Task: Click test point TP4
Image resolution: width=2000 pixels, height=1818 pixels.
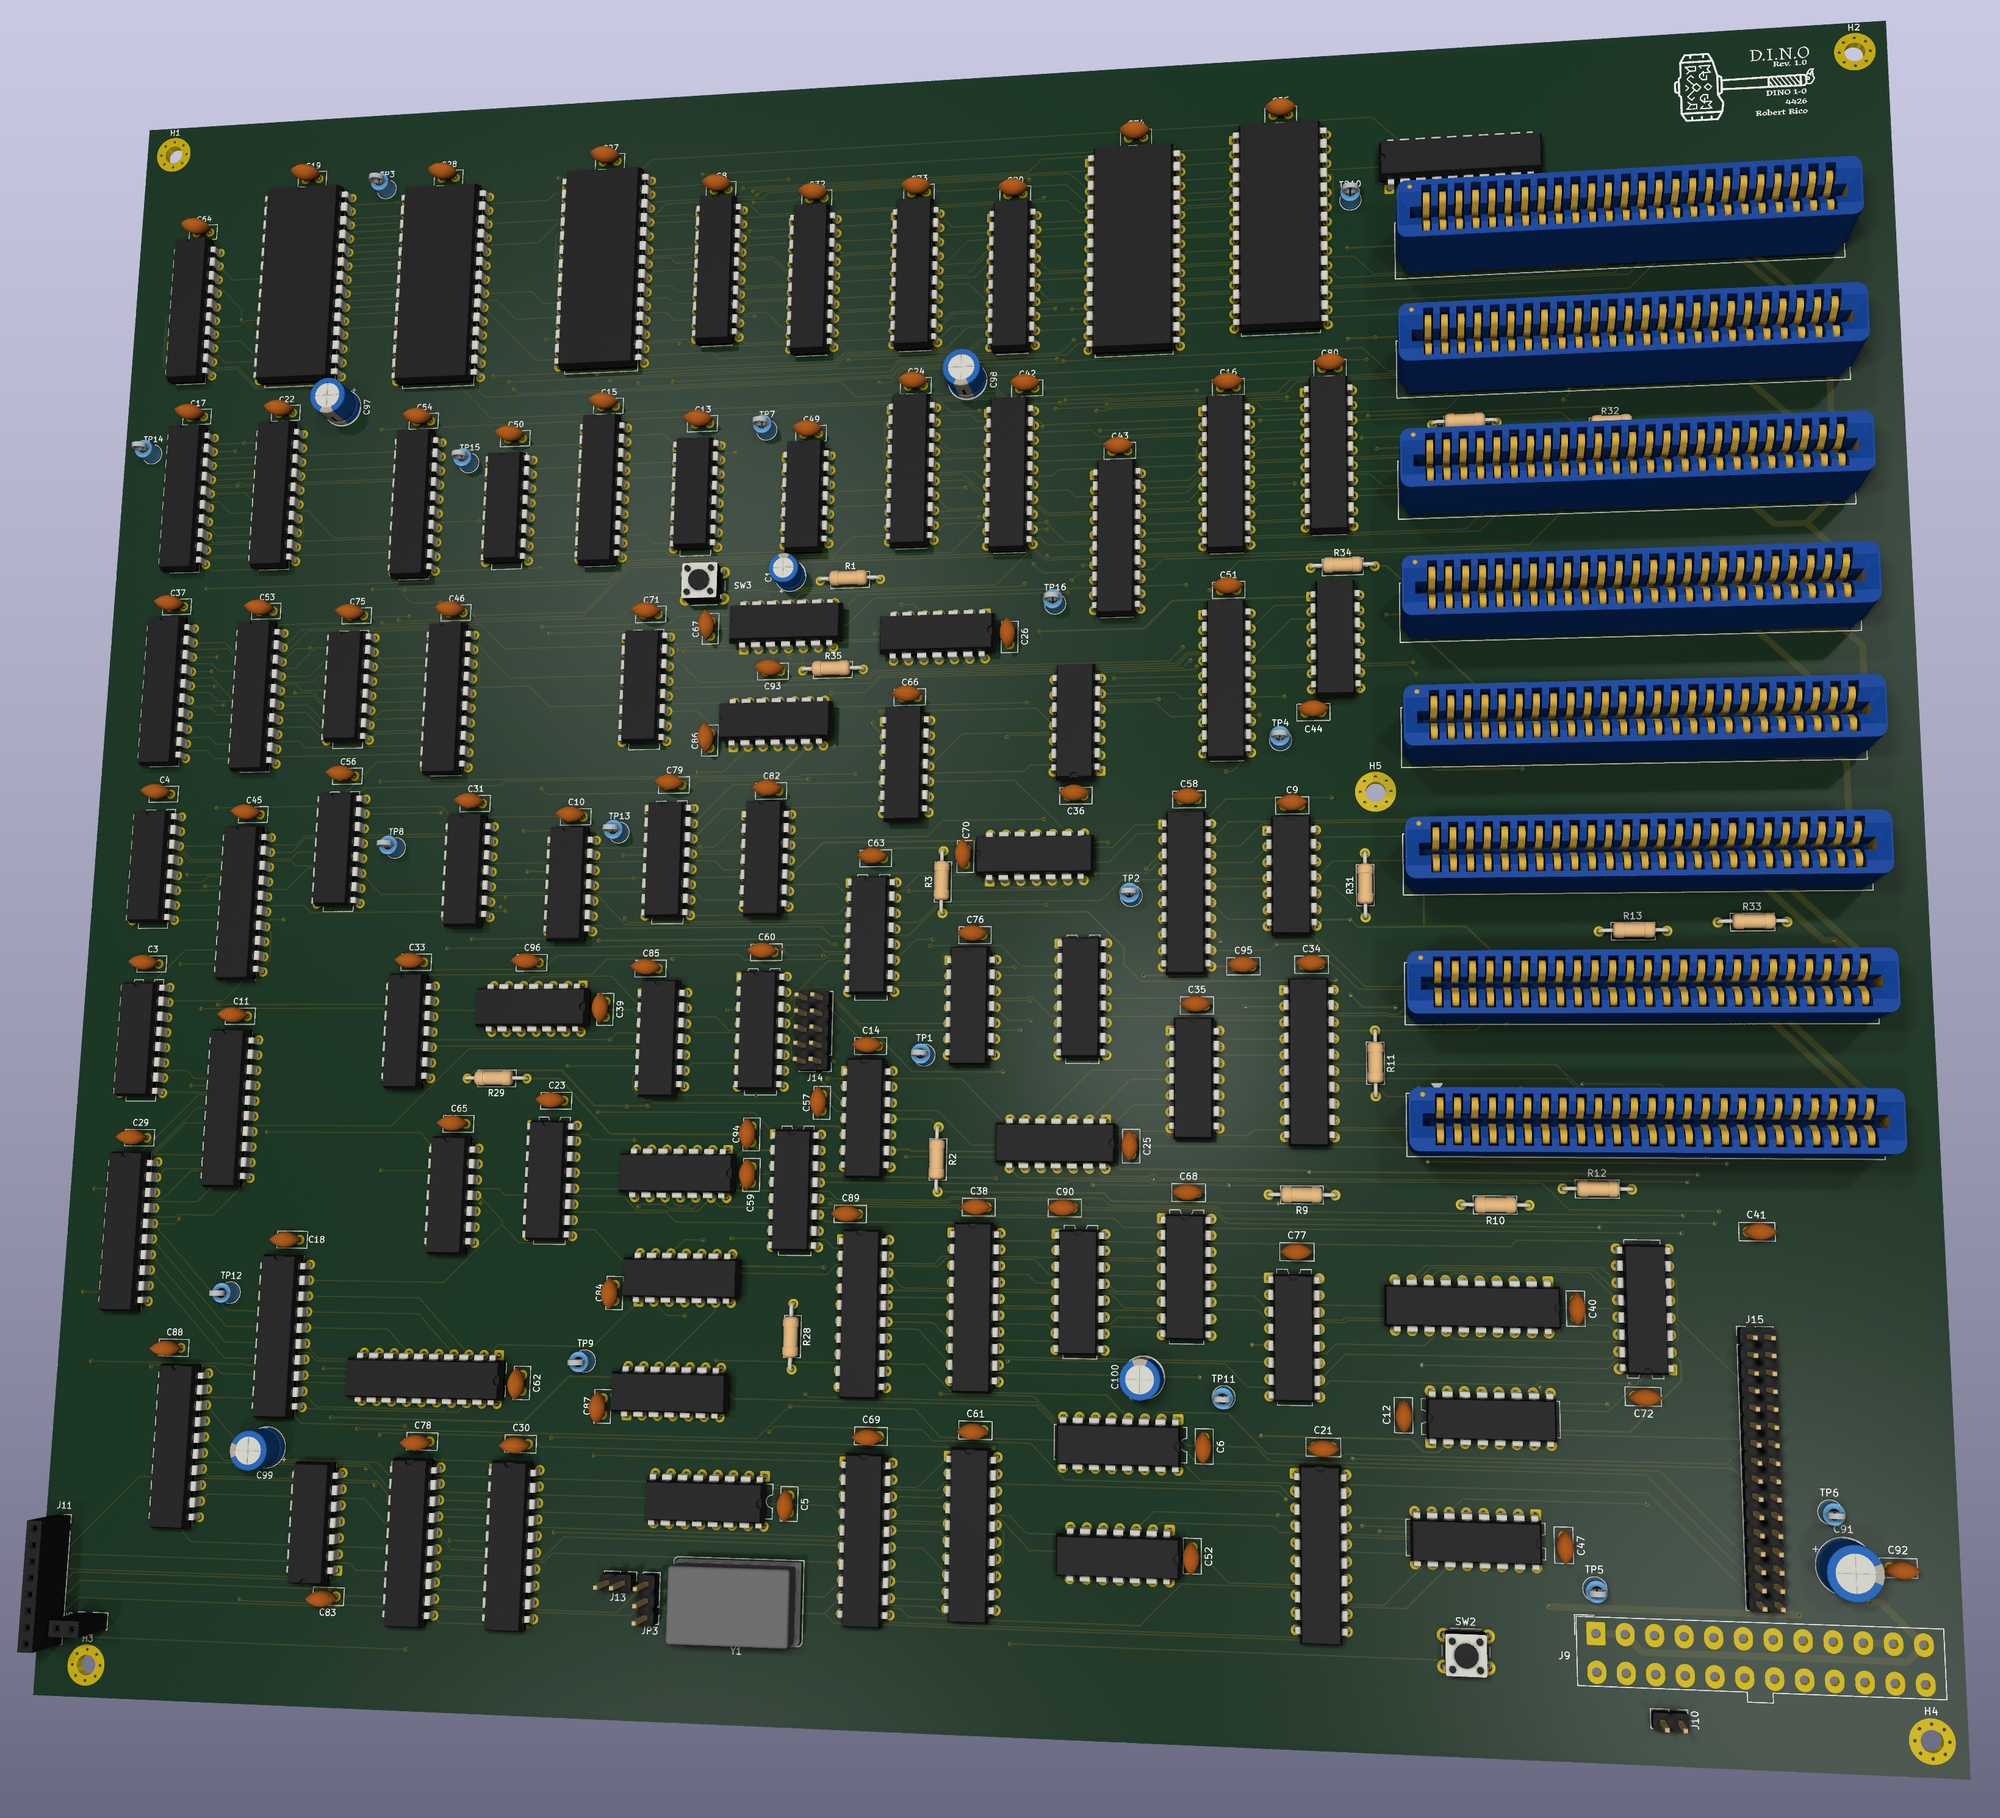Action: point(1280,738)
